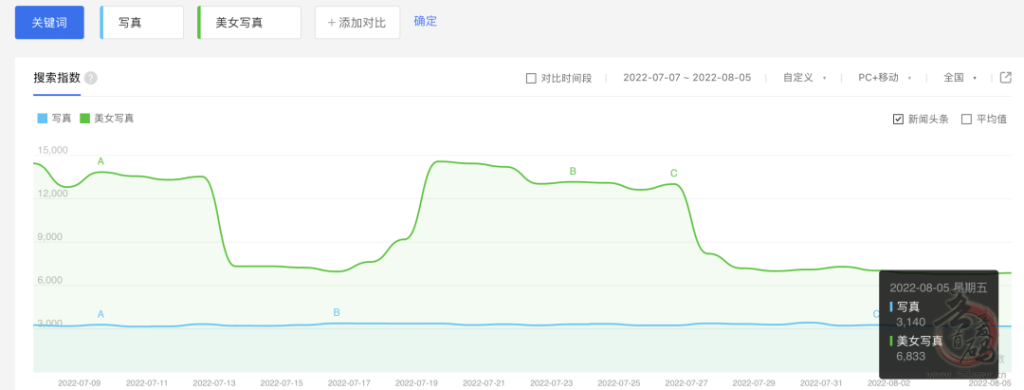Click green news marker C on chart
The height and width of the screenshot is (390, 1024).
[x=674, y=173]
